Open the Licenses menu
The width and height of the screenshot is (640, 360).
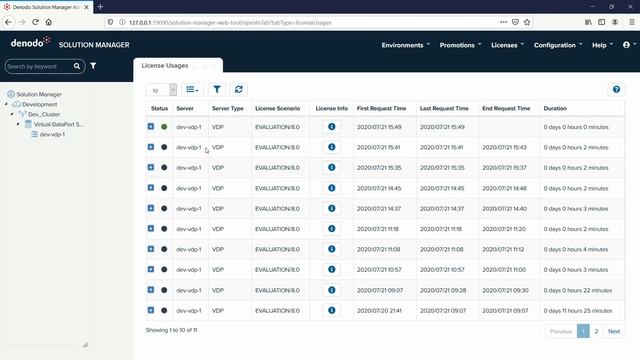tap(507, 45)
